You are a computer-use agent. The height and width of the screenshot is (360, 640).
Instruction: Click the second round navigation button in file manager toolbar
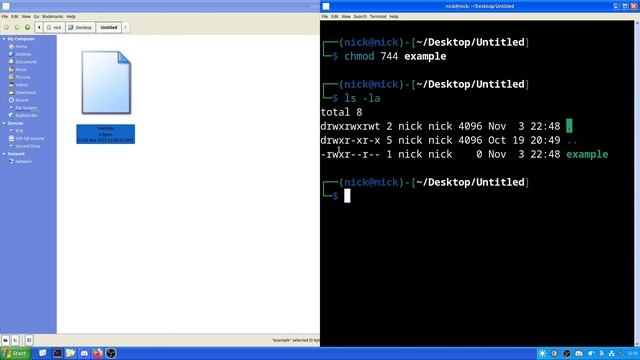(x=17, y=27)
